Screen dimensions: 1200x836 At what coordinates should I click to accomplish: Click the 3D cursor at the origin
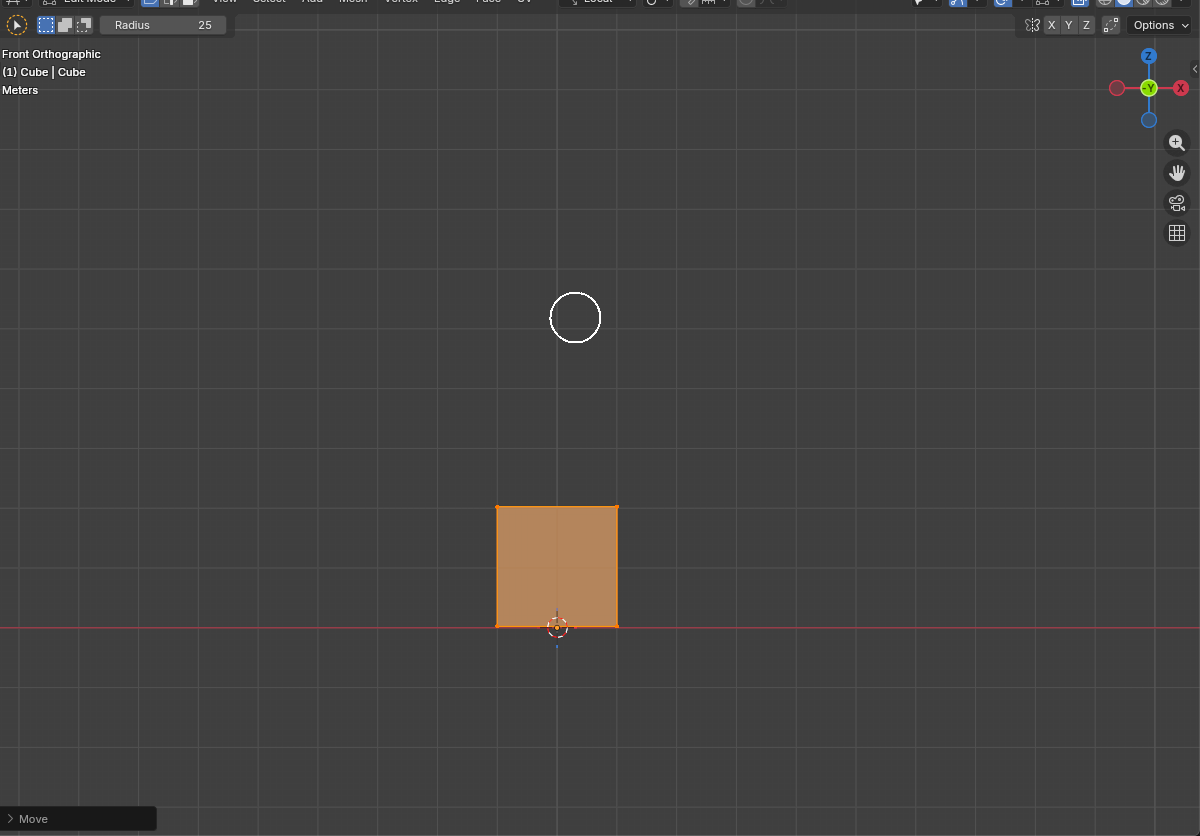click(557, 627)
